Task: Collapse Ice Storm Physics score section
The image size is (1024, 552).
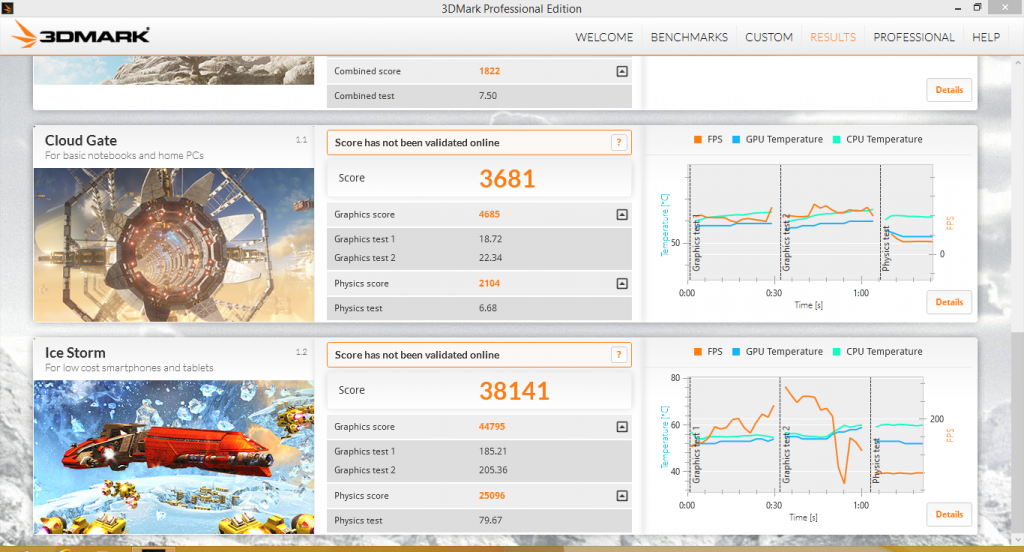Action: (622, 496)
